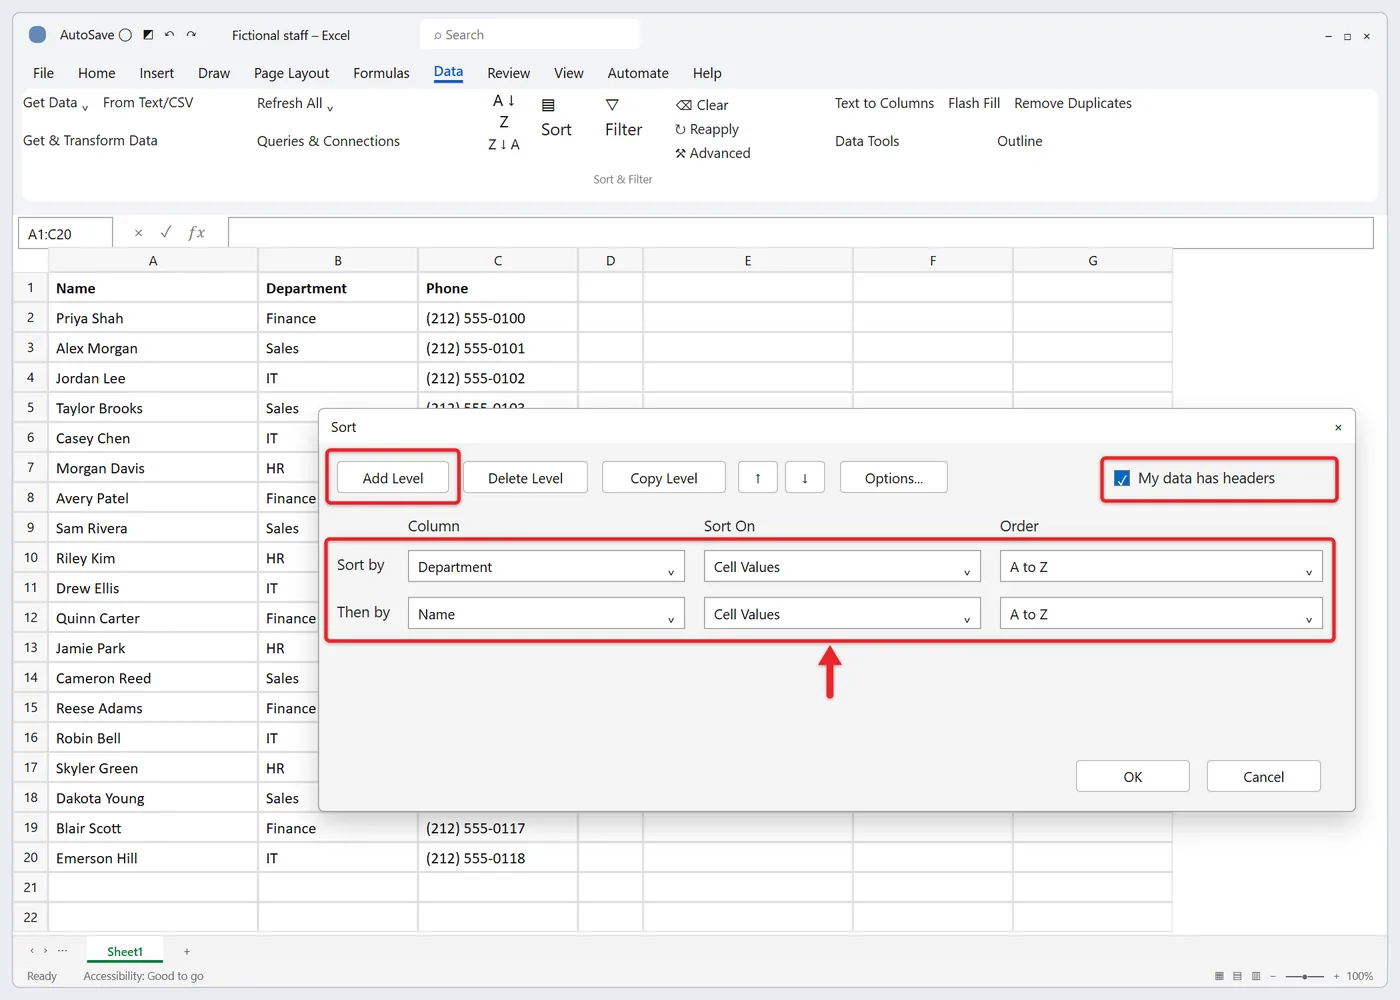Open the Sort On dropdown in Sort by row

point(842,566)
